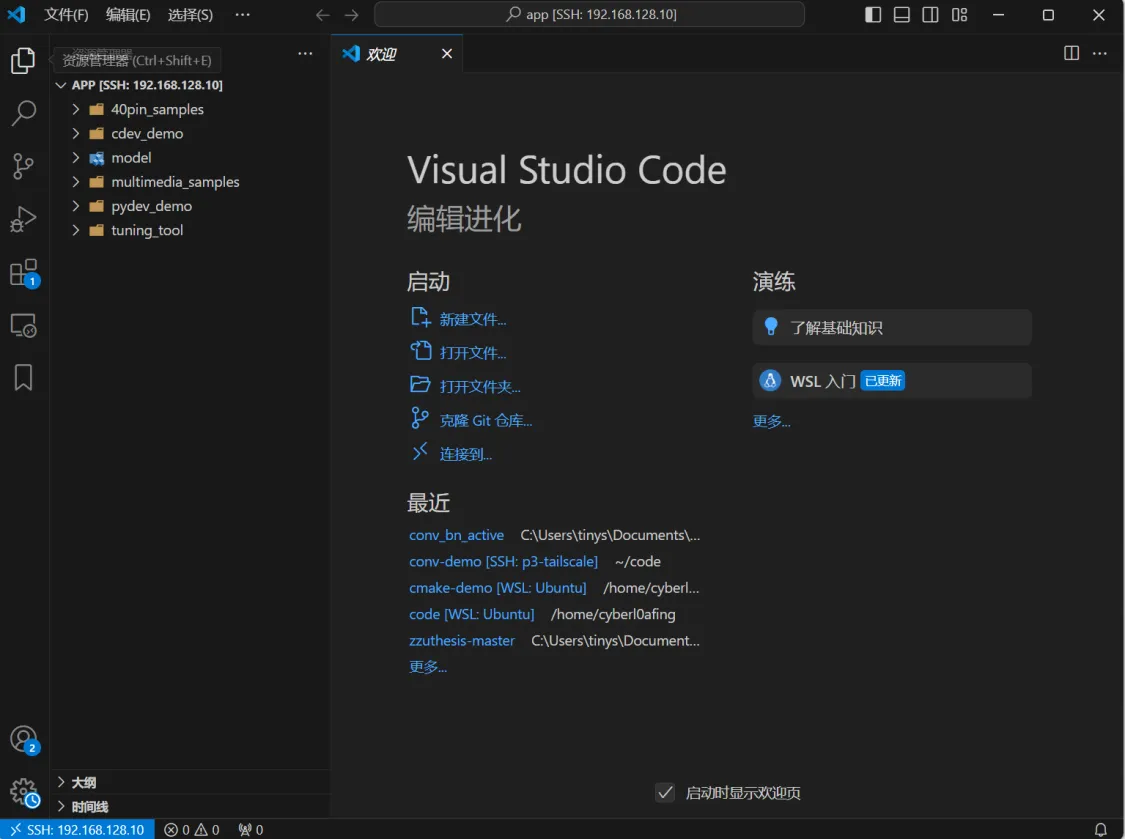Open recent zzuthesis-master project
The height and width of the screenshot is (839, 1125).
pyautogui.click(x=461, y=640)
